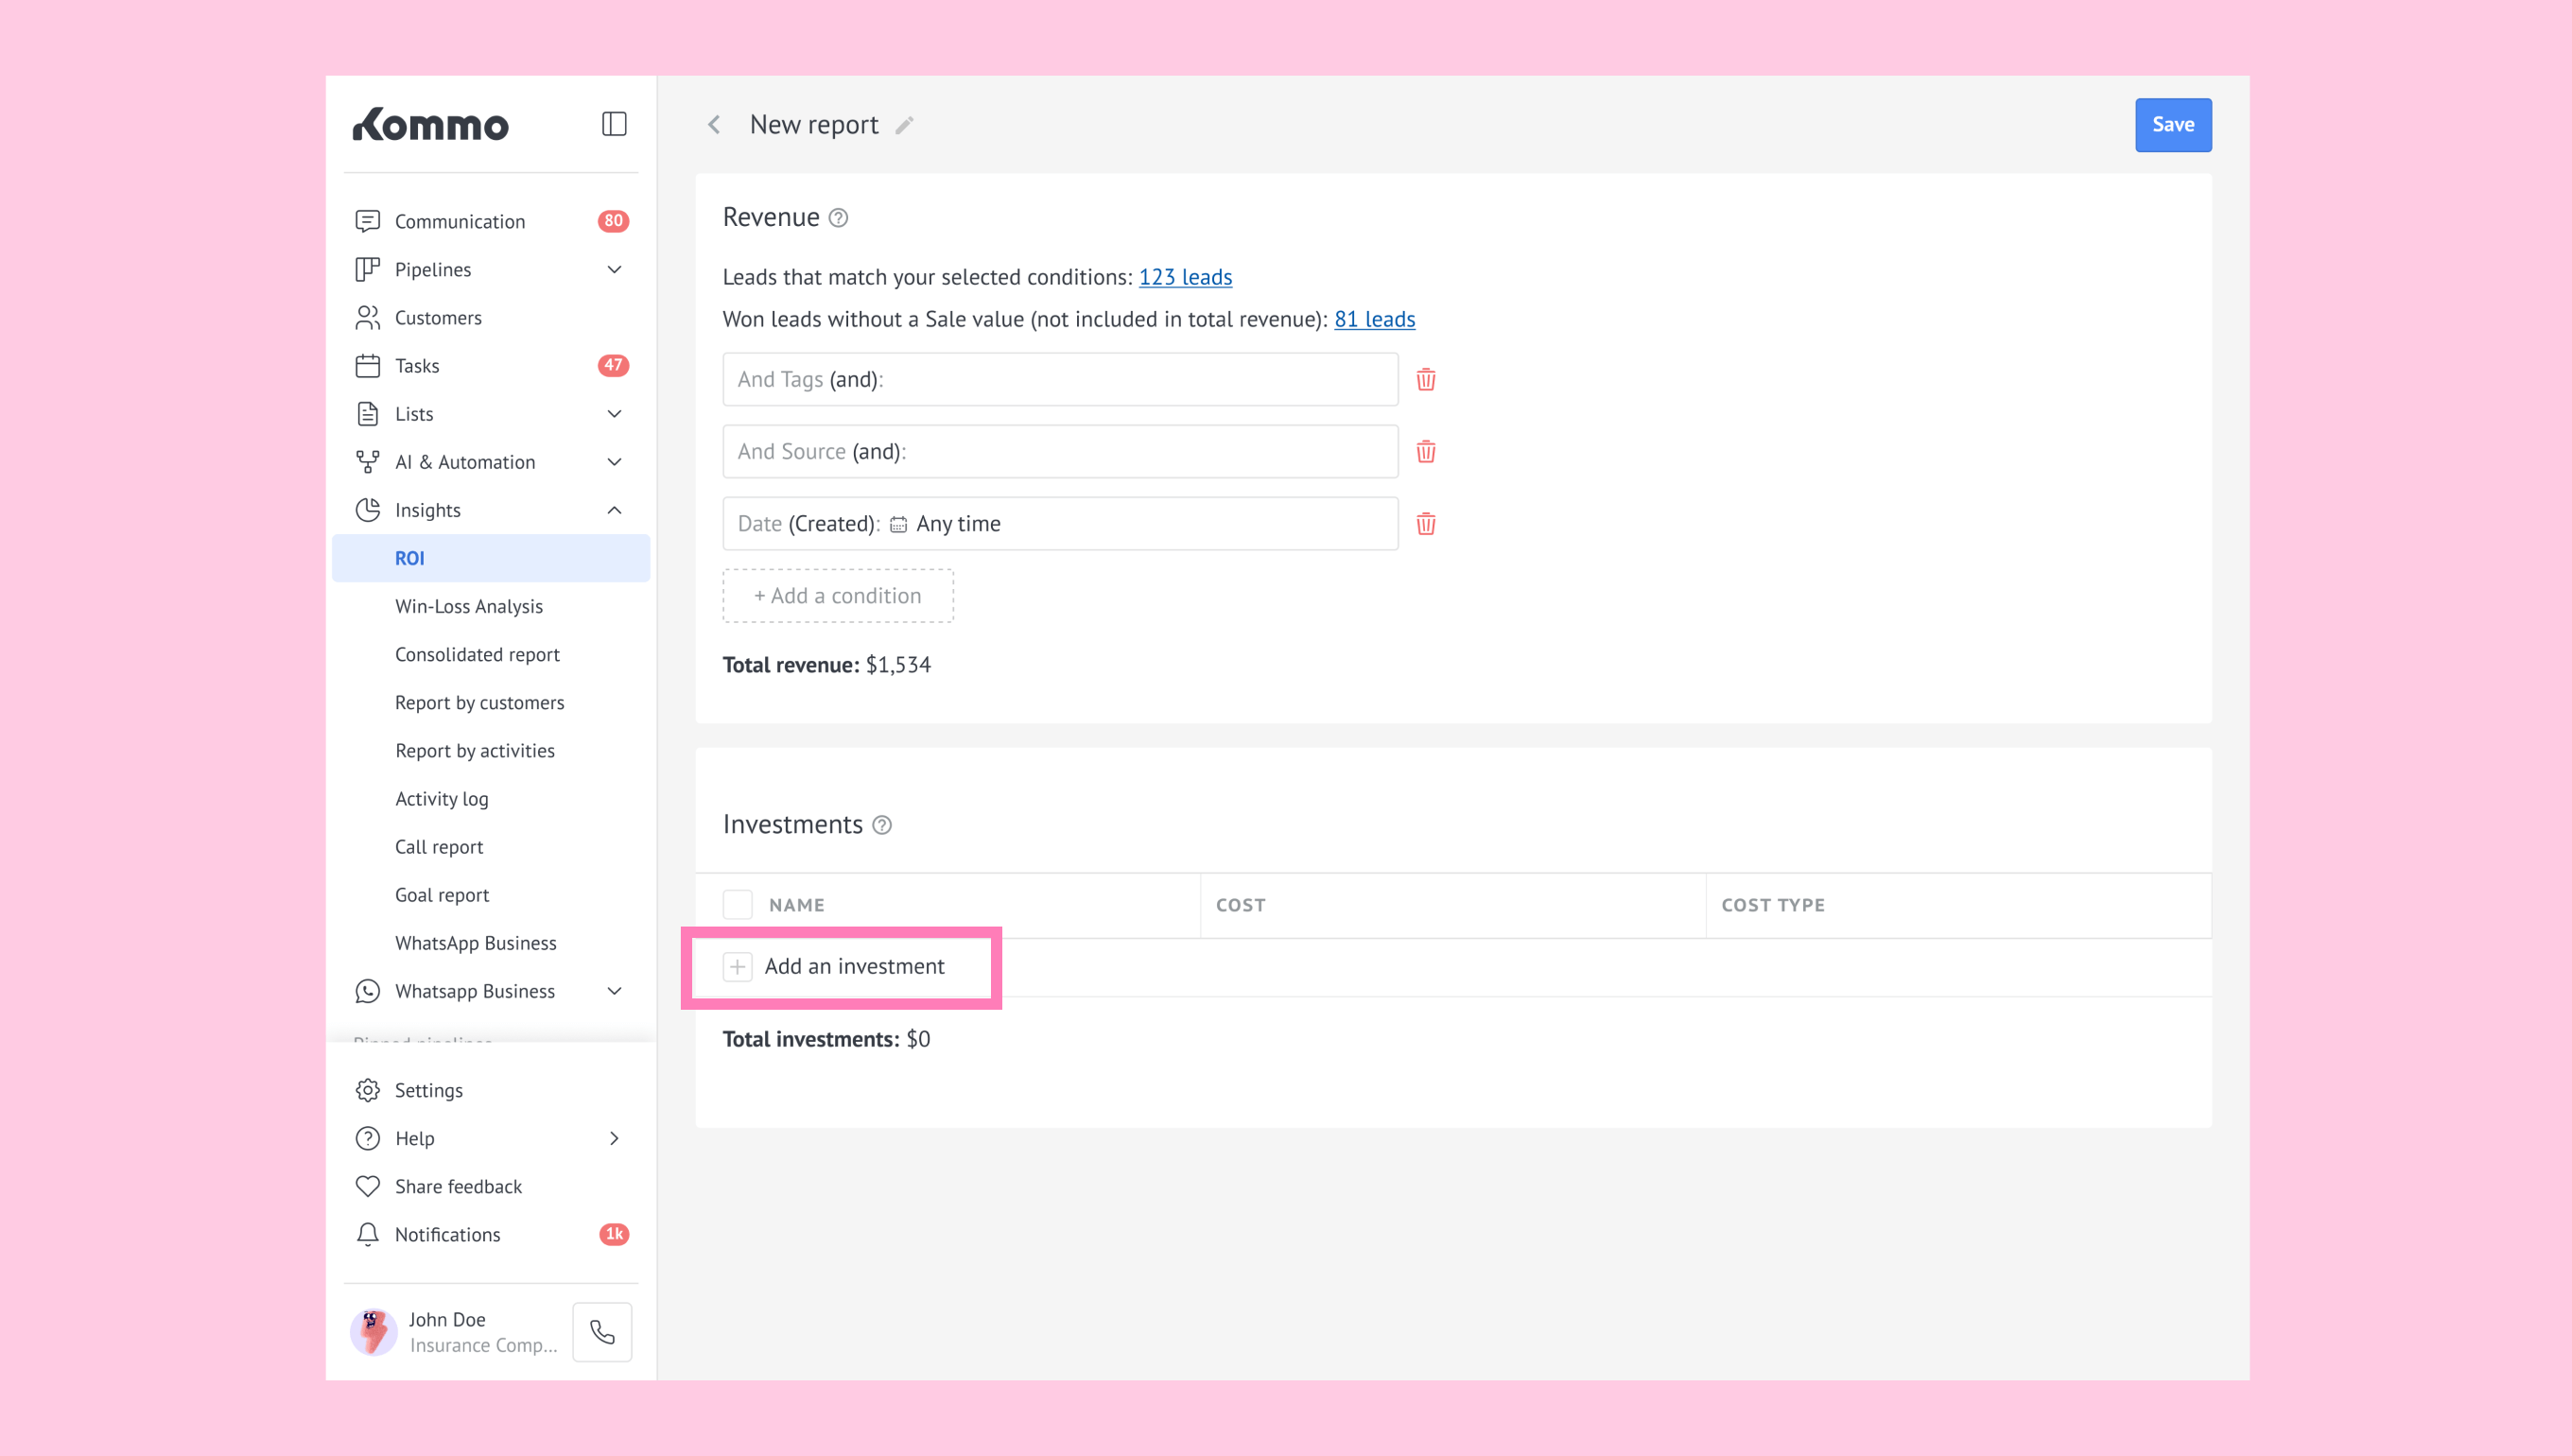The width and height of the screenshot is (2572, 1456).
Task: Remove the Date Created condition via the trash icon
Action: click(1425, 523)
